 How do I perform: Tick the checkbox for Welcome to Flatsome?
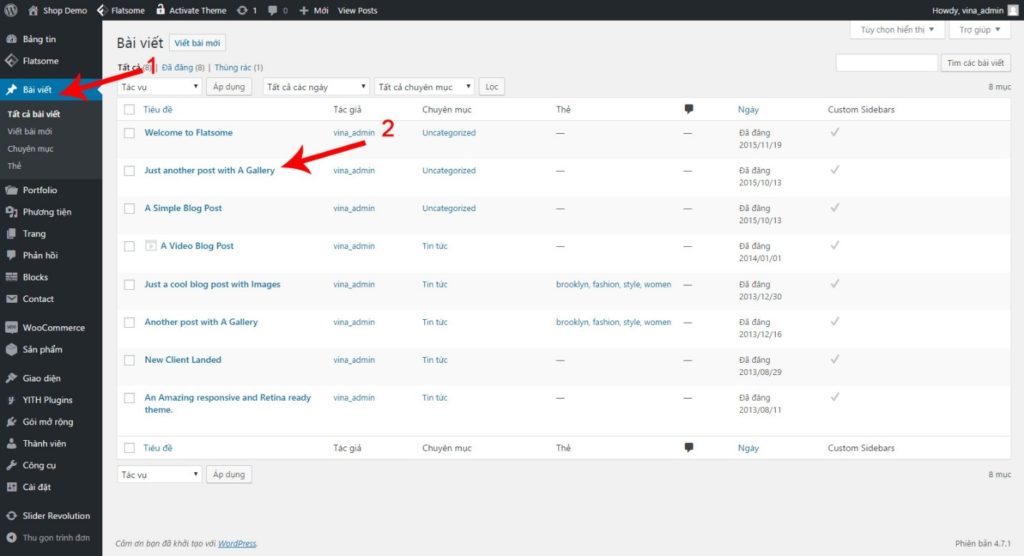(129, 133)
